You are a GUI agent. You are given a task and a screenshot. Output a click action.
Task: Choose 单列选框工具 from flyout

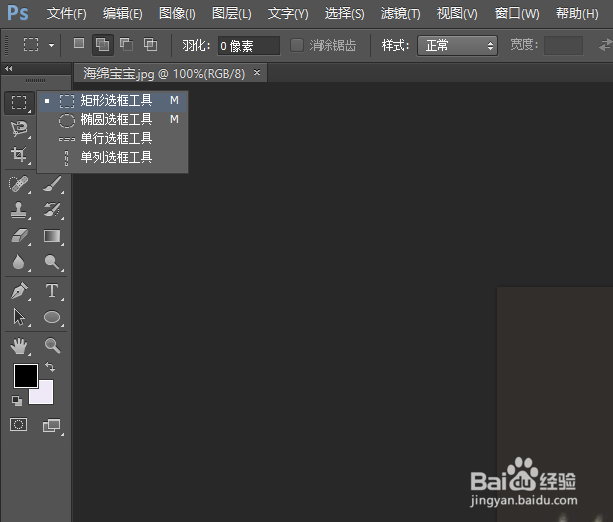tap(113, 157)
